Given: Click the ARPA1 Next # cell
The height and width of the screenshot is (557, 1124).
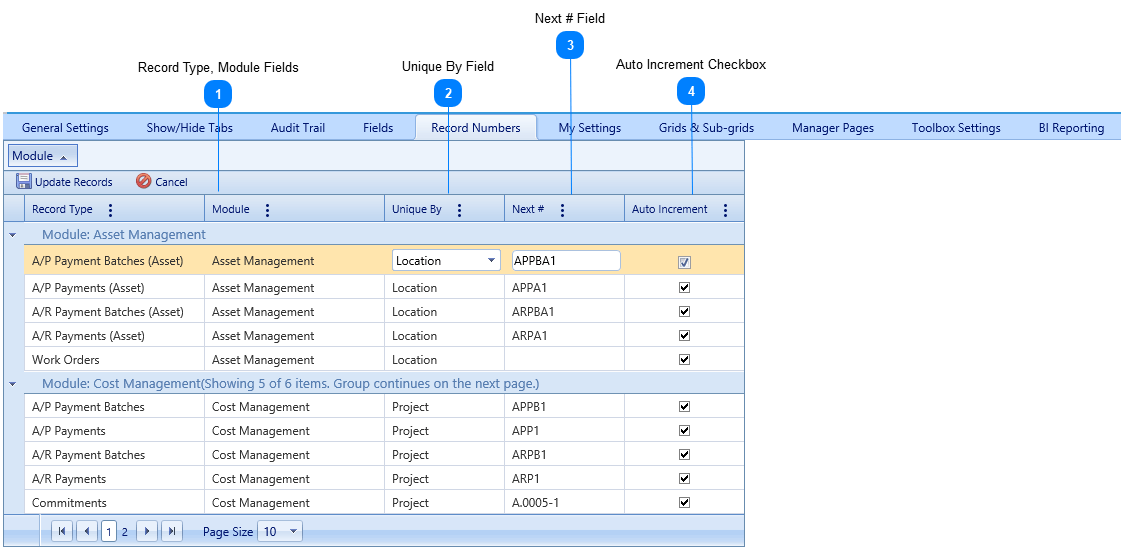Looking at the screenshot, I should tap(565, 335).
